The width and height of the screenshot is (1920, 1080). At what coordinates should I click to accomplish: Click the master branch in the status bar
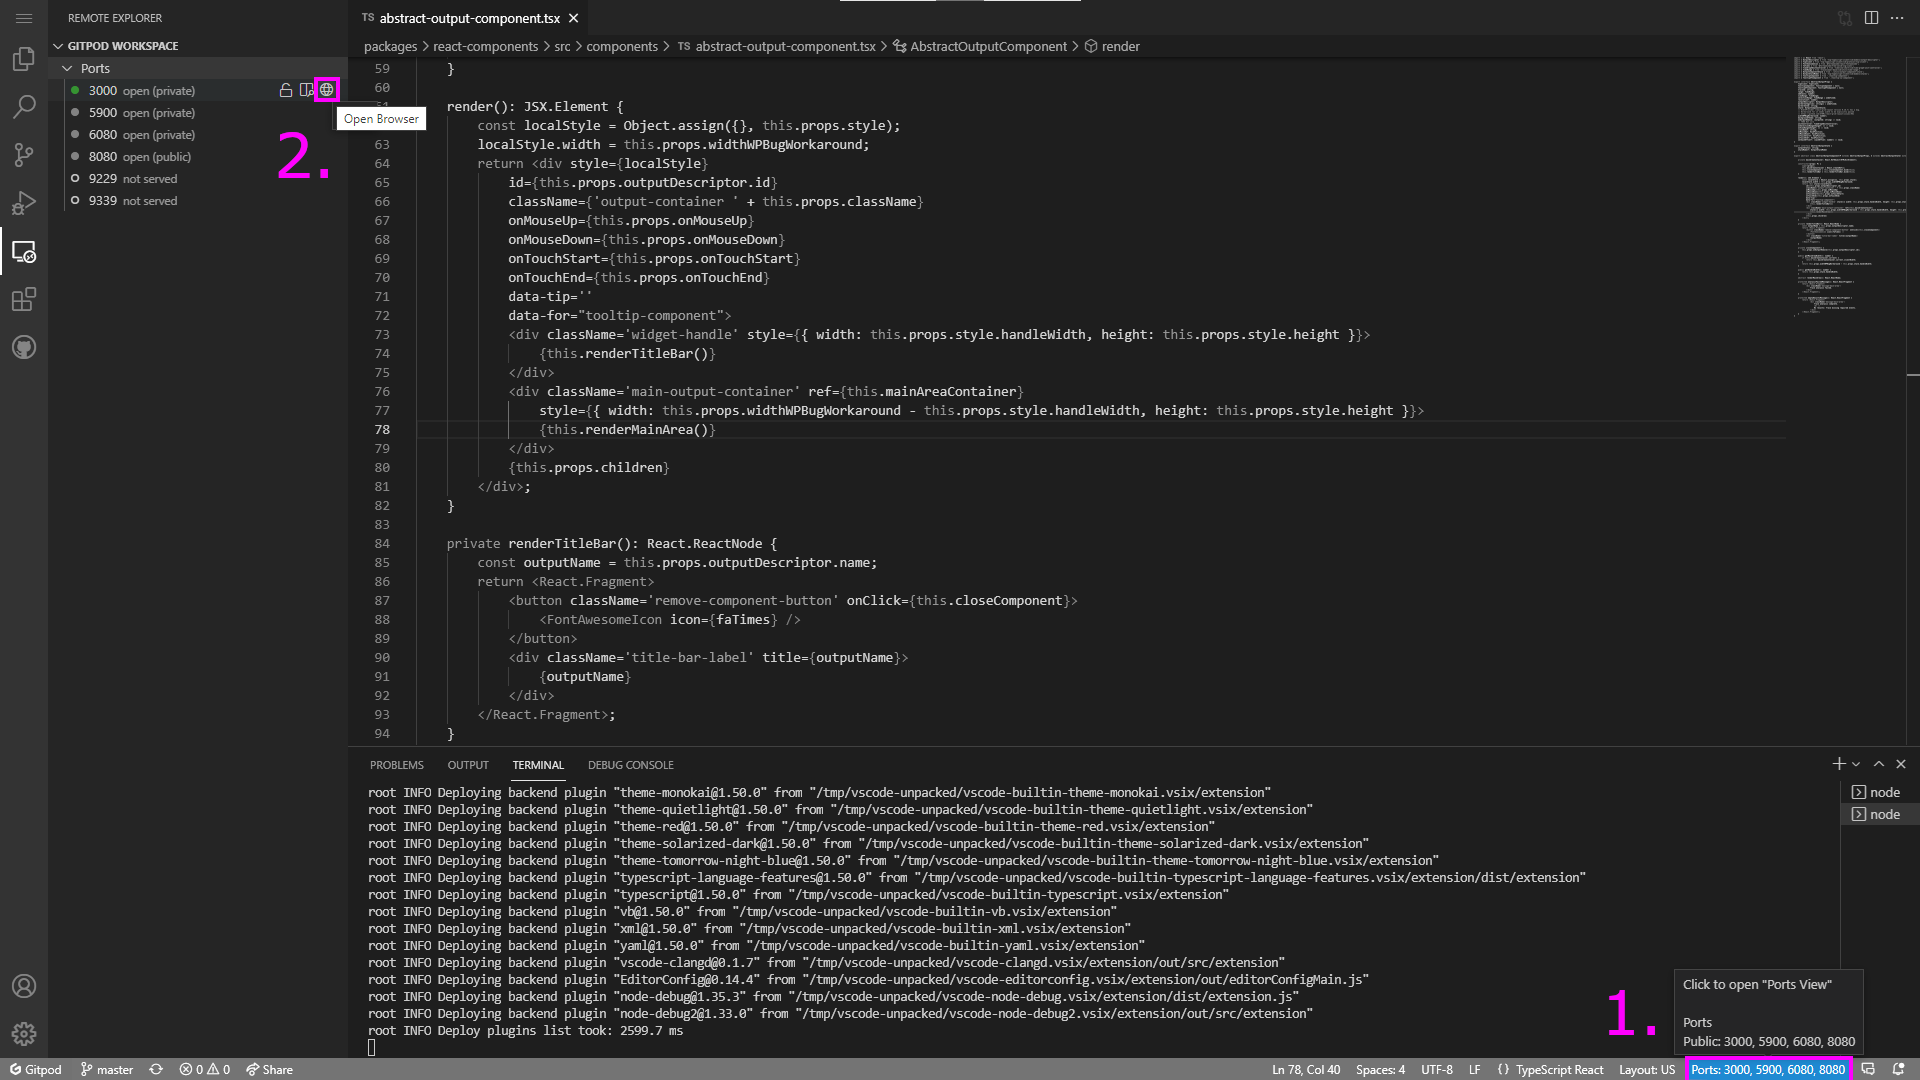pyautogui.click(x=107, y=1069)
